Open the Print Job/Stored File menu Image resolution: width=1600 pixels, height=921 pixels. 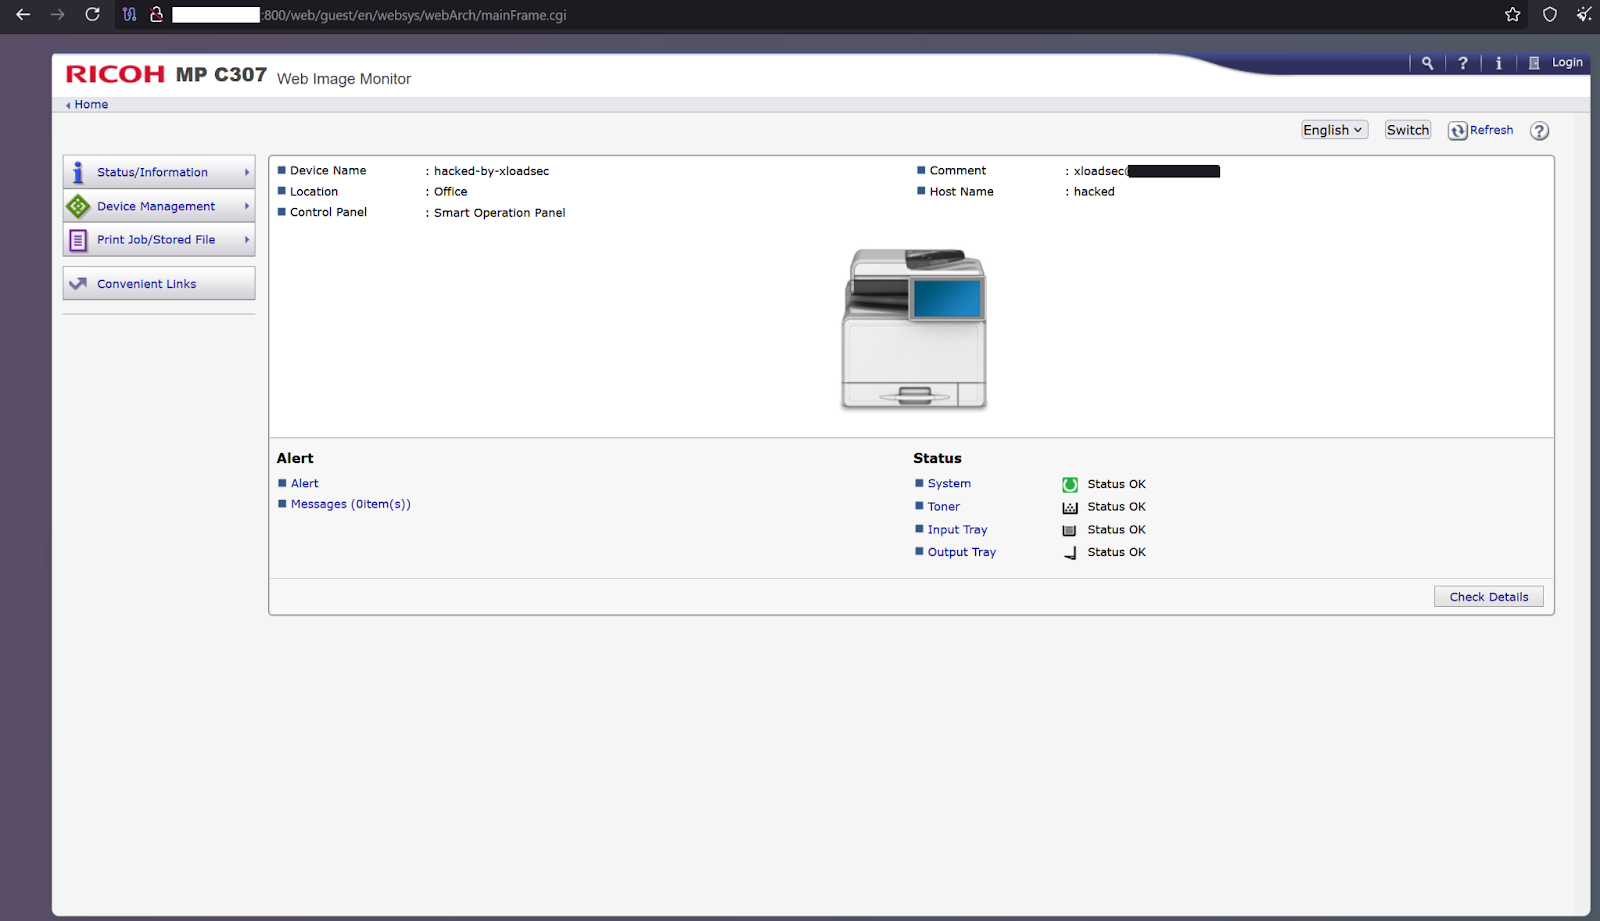(159, 240)
